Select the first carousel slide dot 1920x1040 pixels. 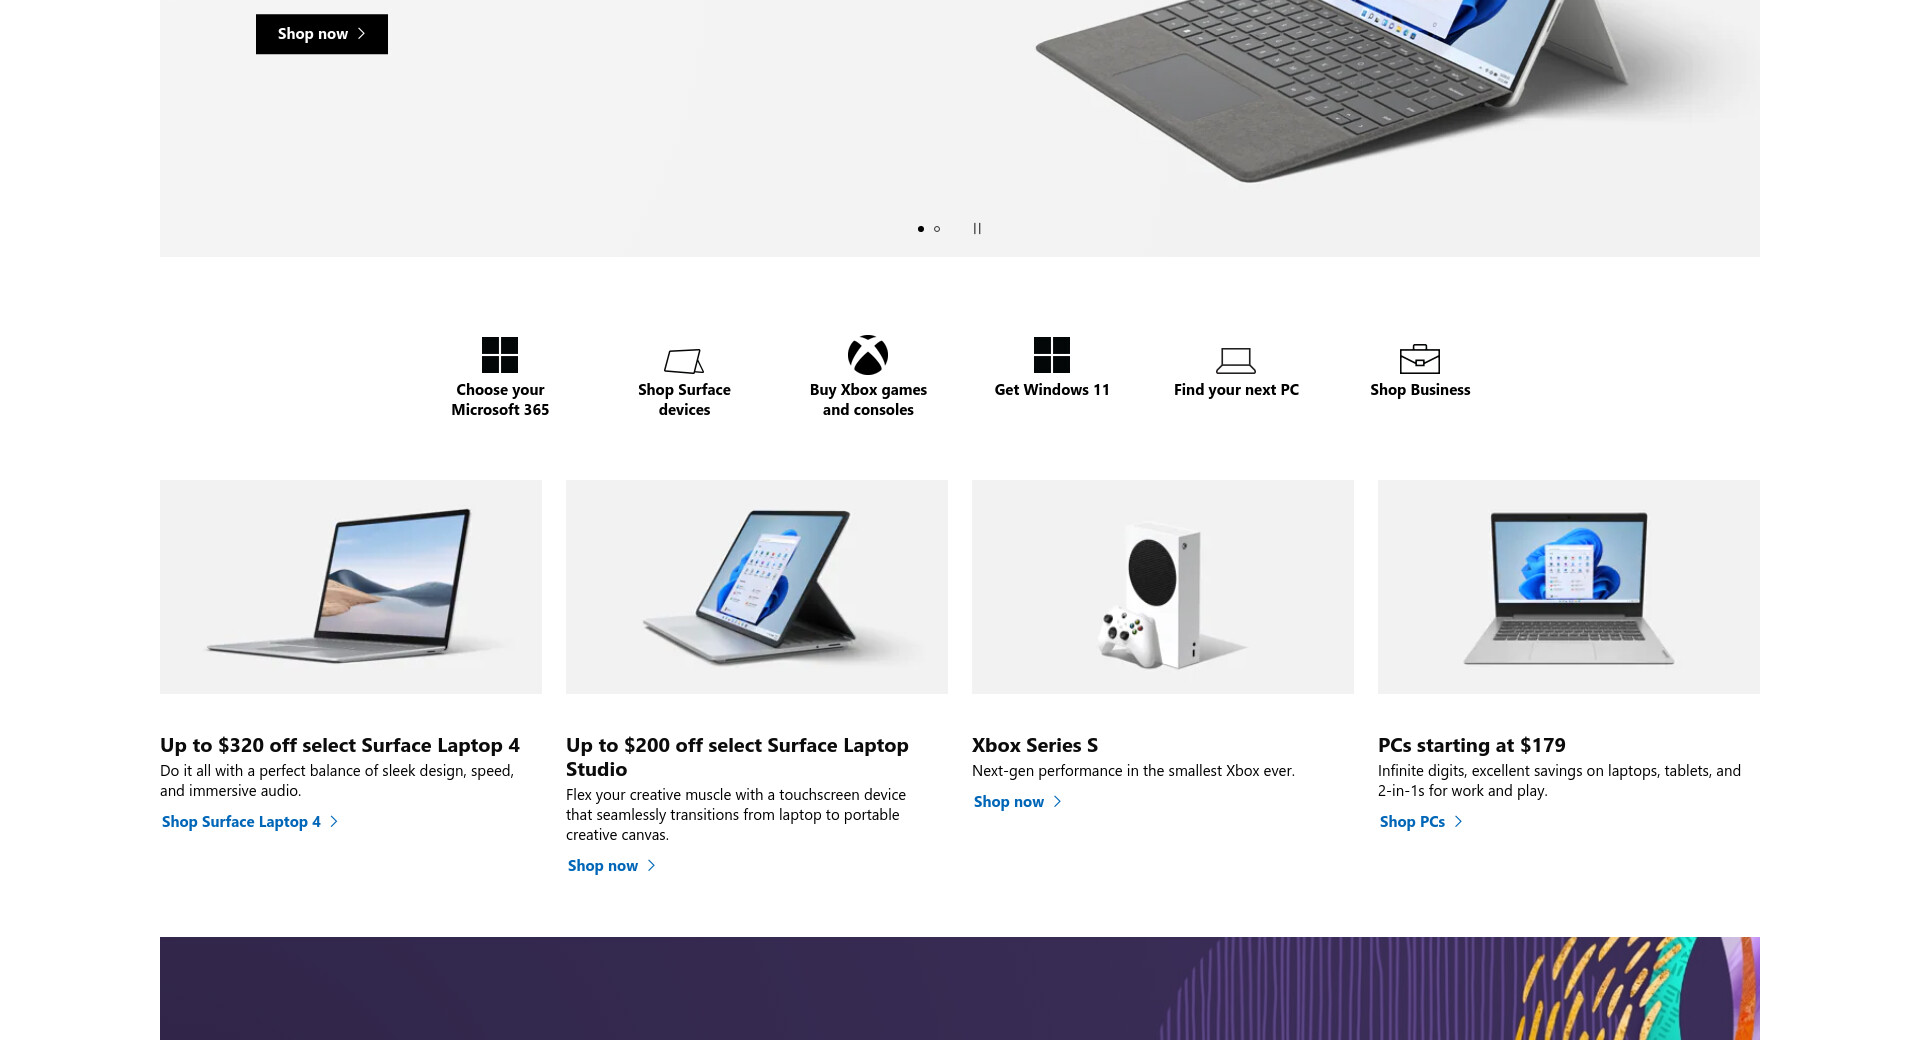[921, 229]
